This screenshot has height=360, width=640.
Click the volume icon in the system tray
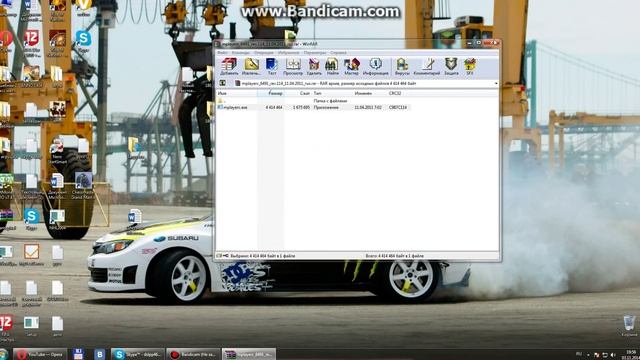[612, 355]
